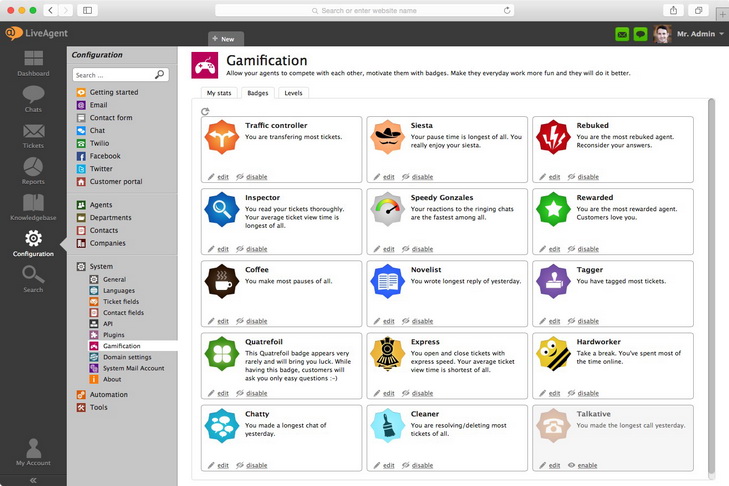This screenshot has height=486, width=729.
Task: Open Reports pie chart icon
Action: tap(33, 166)
